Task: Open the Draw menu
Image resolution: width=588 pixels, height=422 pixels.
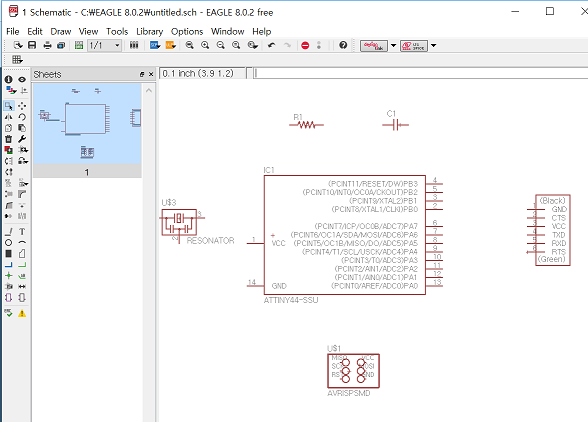Action: coord(61,32)
